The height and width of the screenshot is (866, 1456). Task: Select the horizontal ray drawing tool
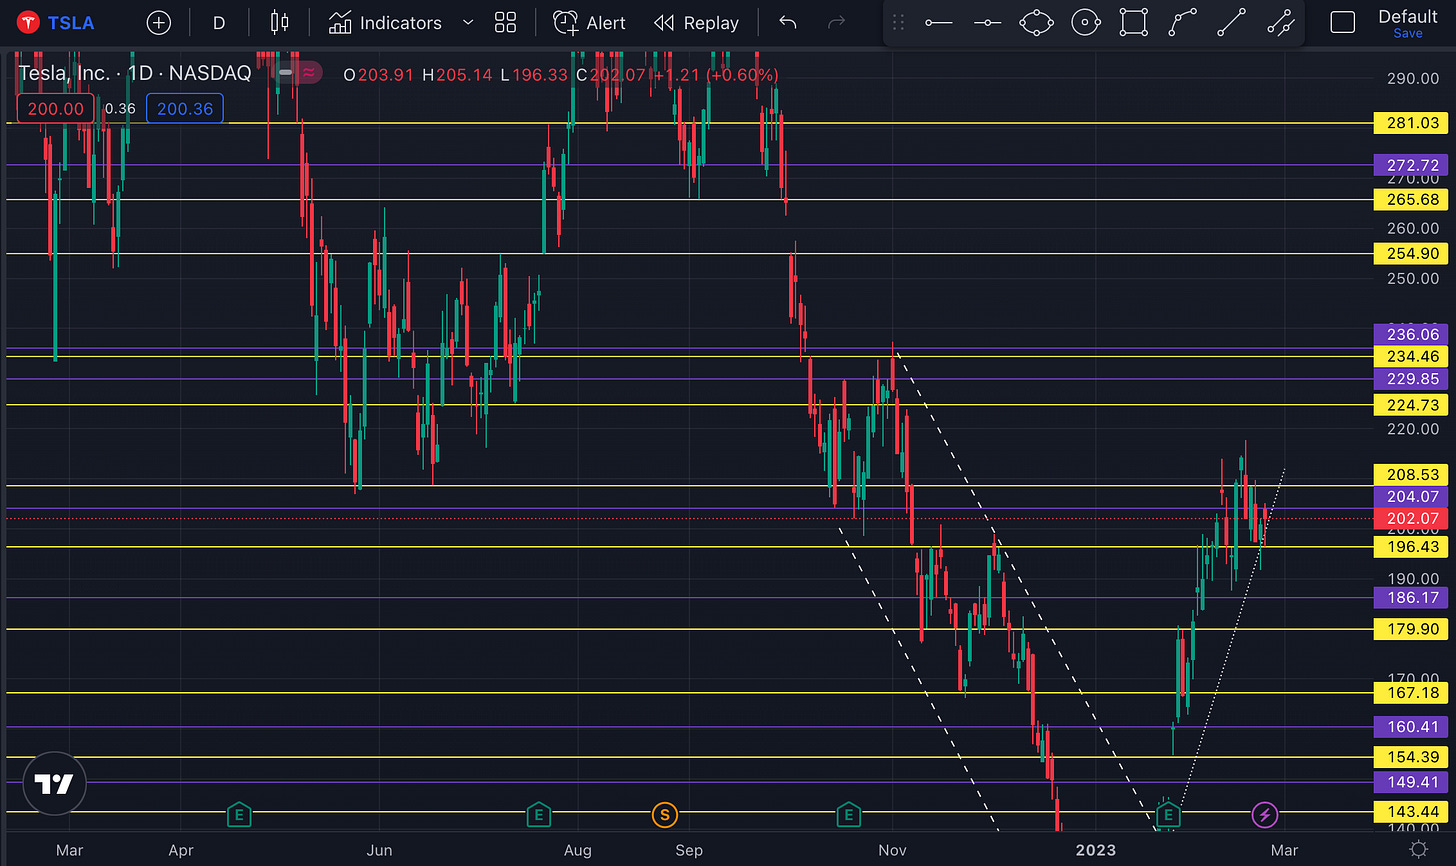coord(988,22)
